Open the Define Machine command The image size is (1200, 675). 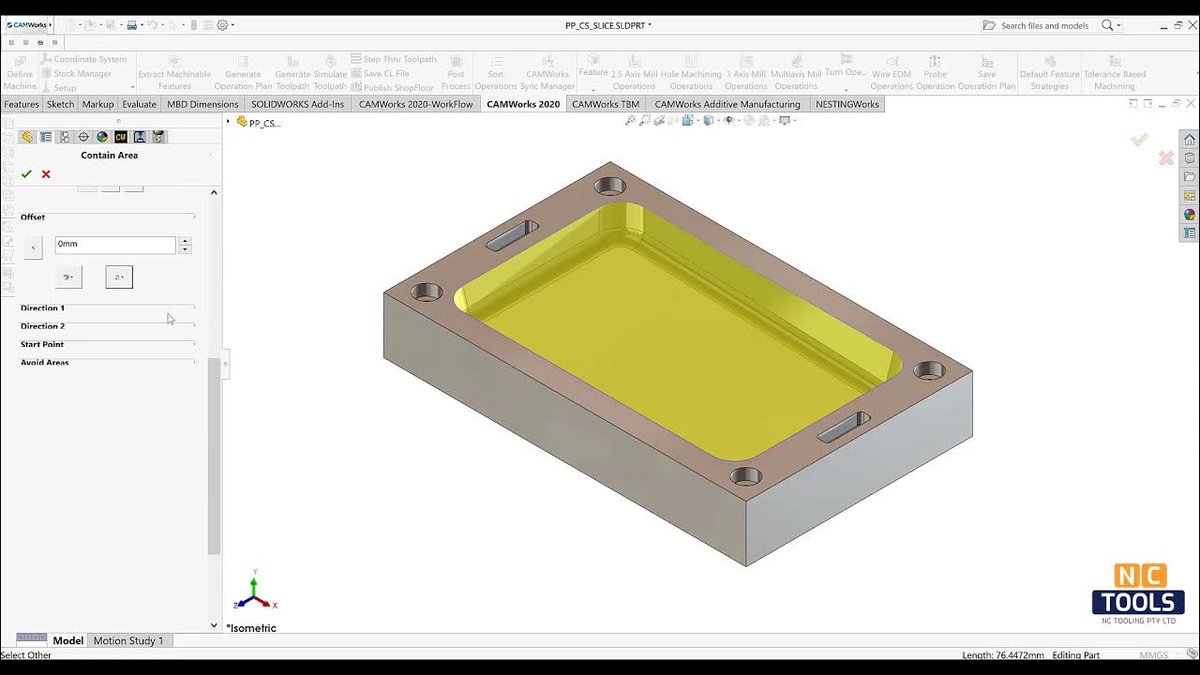pos(19,73)
